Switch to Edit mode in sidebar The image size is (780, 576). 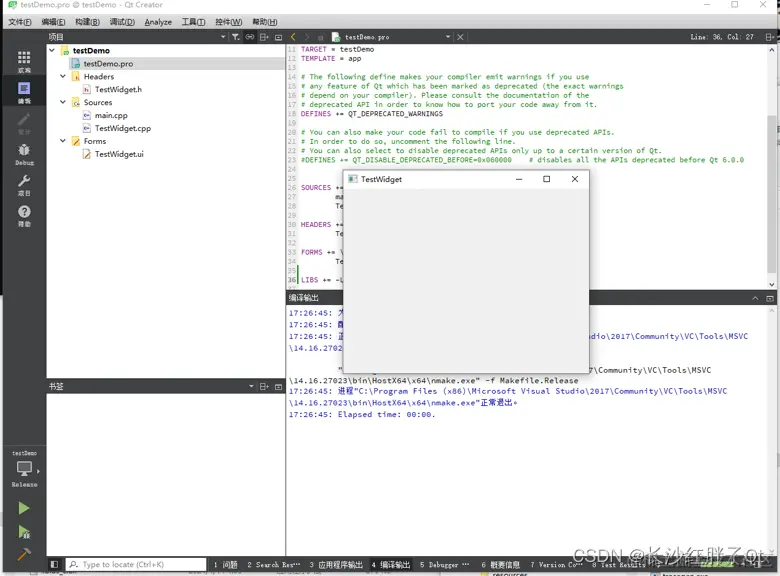pos(24,92)
